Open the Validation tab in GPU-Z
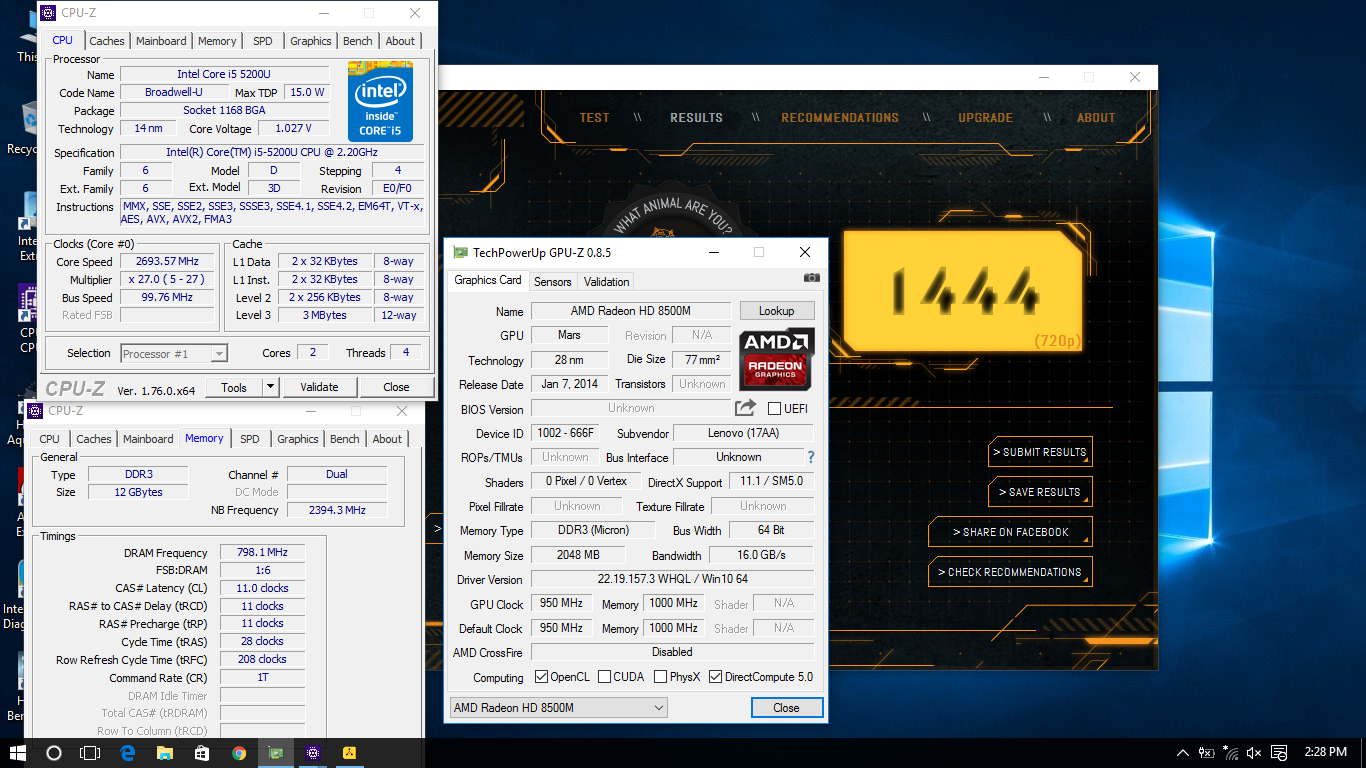 [x=606, y=282]
